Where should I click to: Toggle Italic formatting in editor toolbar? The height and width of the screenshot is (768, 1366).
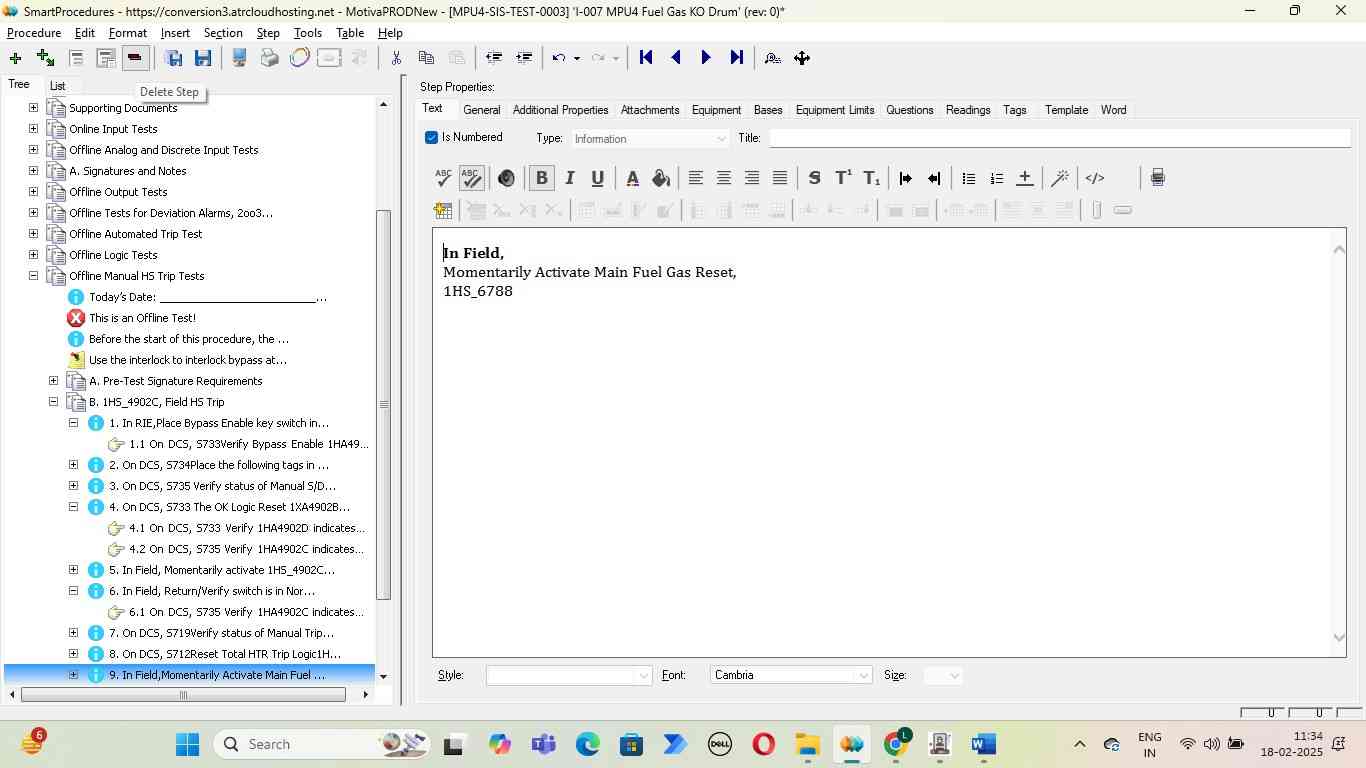pos(569,179)
